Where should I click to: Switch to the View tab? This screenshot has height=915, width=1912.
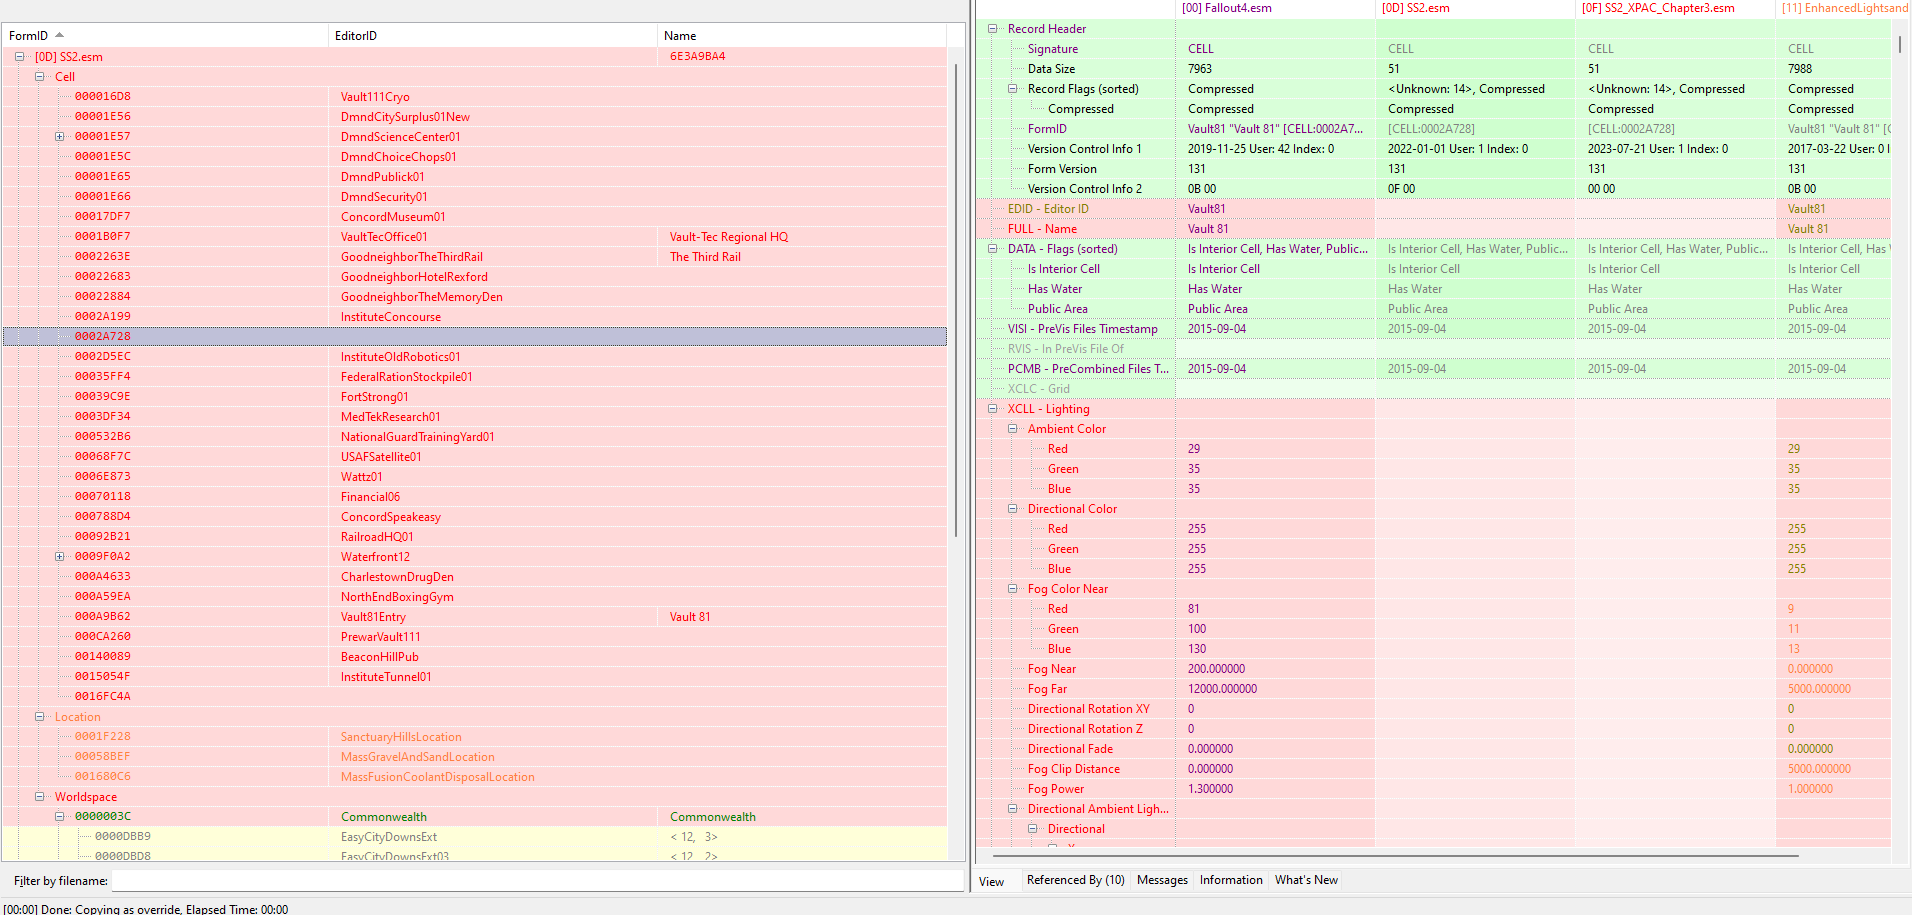point(992,881)
